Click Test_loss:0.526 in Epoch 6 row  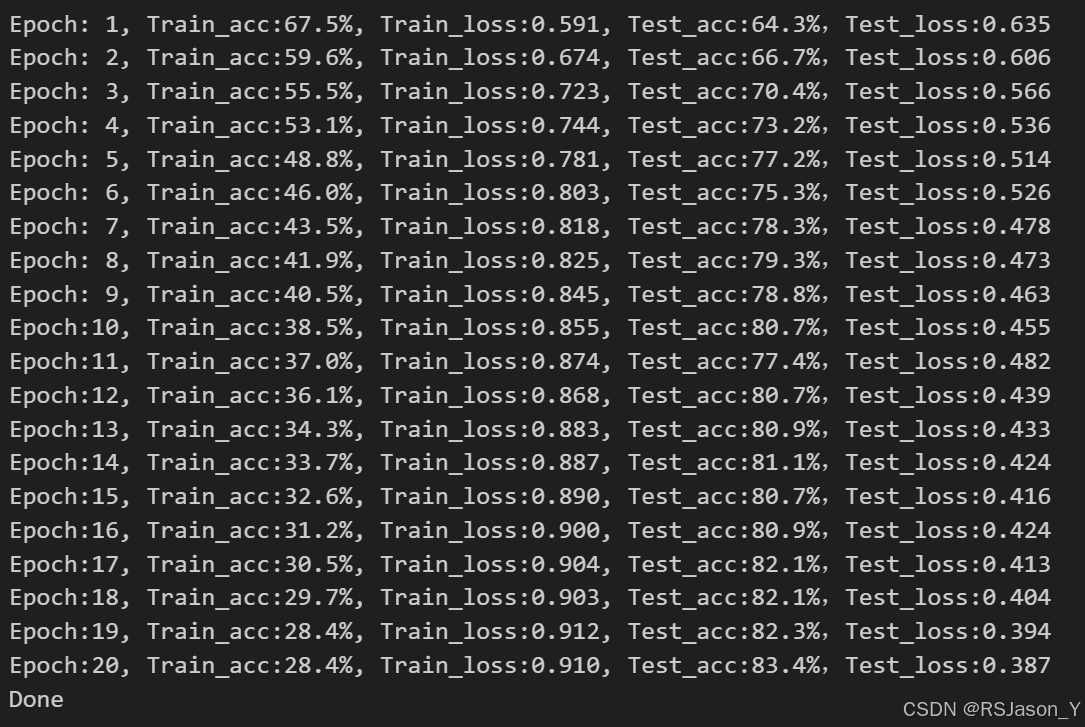coord(948,193)
